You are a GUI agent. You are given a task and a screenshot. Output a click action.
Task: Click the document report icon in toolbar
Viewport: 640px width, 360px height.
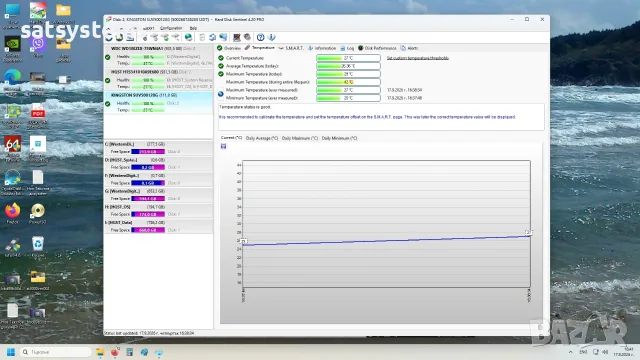[202, 38]
